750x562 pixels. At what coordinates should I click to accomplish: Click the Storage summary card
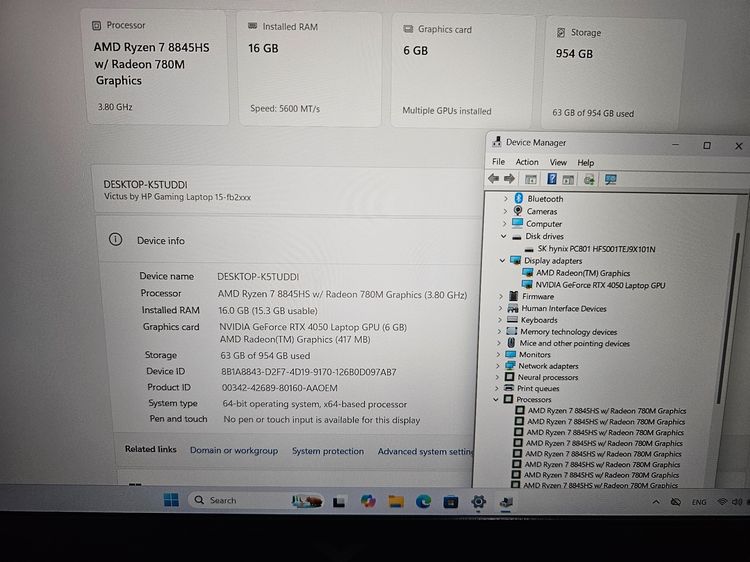[614, 75]
